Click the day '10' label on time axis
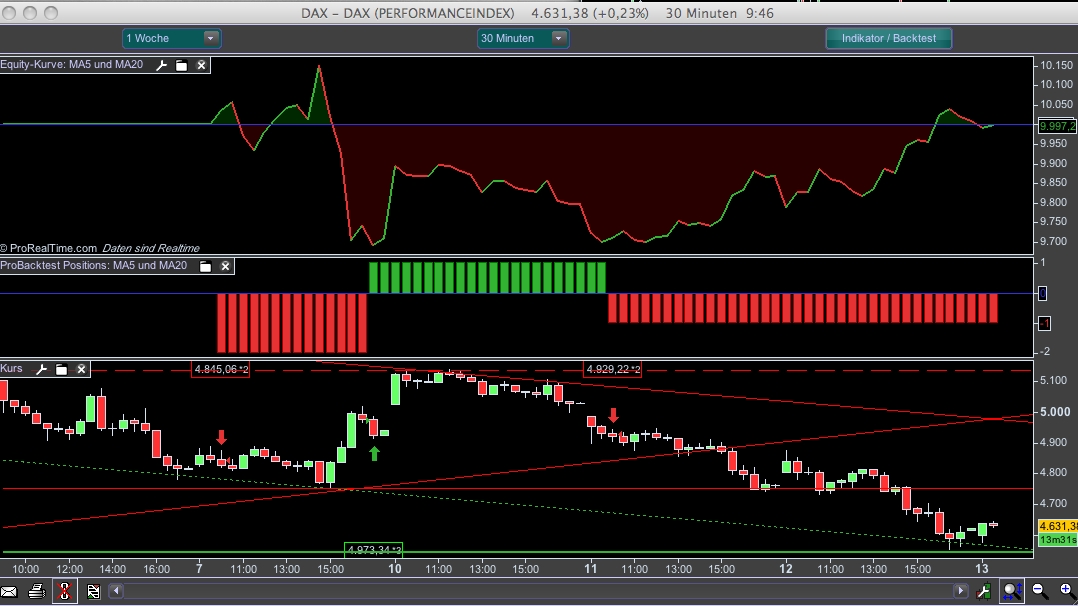Image resolution: width=1078 pixels, height=606 pixels. [x=395, y=569]
